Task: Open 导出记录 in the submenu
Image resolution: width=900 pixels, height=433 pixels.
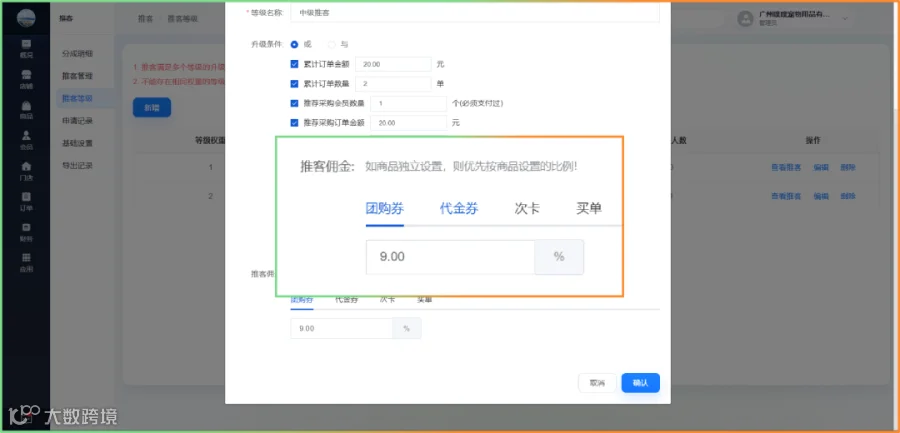Action: click(77, 165)
